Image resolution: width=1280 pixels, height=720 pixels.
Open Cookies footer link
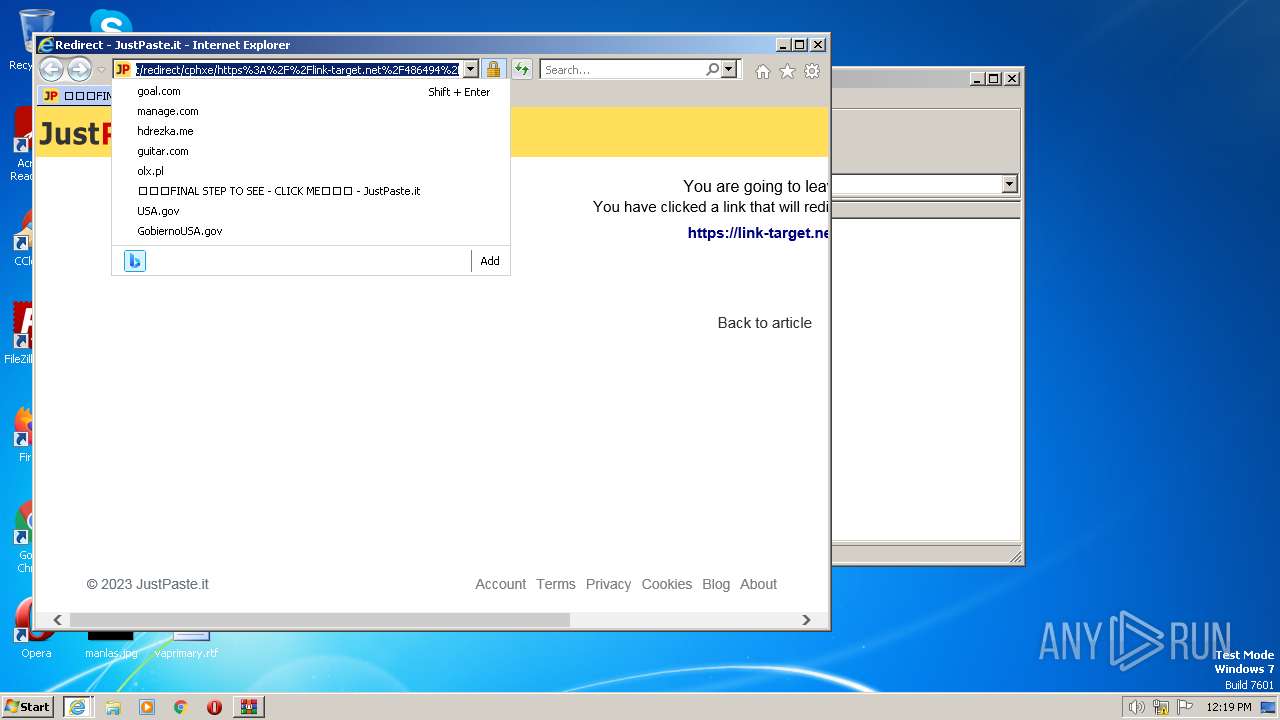click(666, 584)
